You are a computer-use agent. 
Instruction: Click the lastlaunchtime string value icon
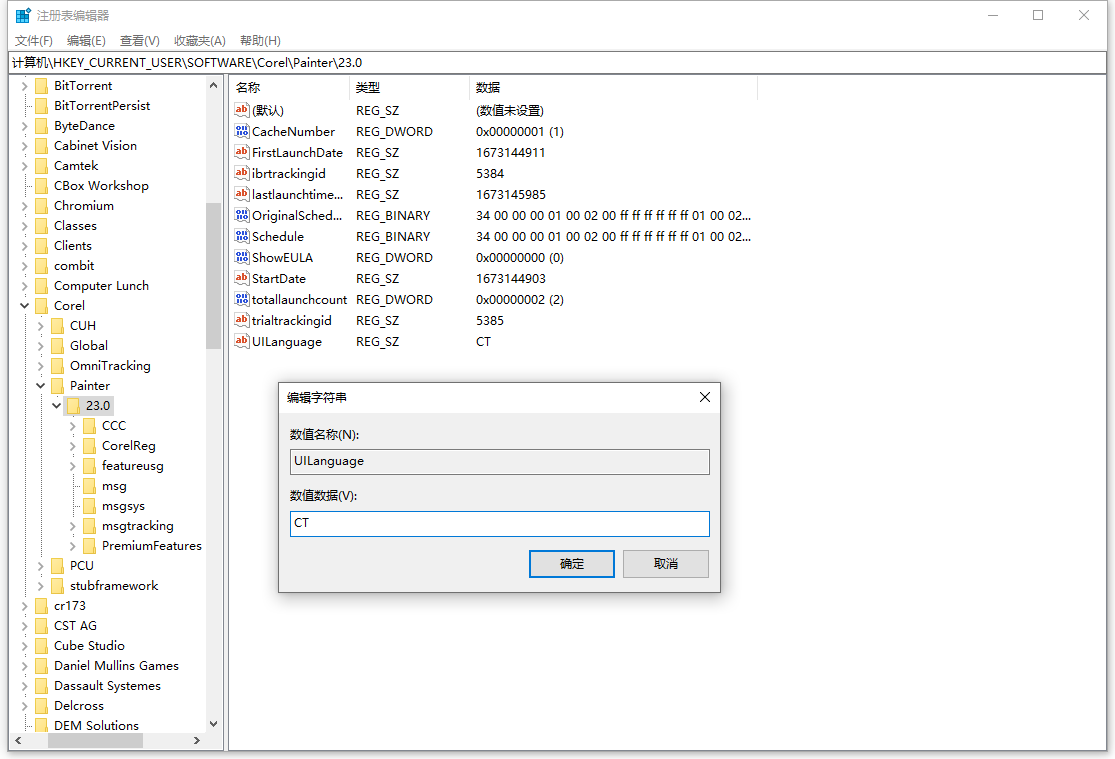coord(242,194)
